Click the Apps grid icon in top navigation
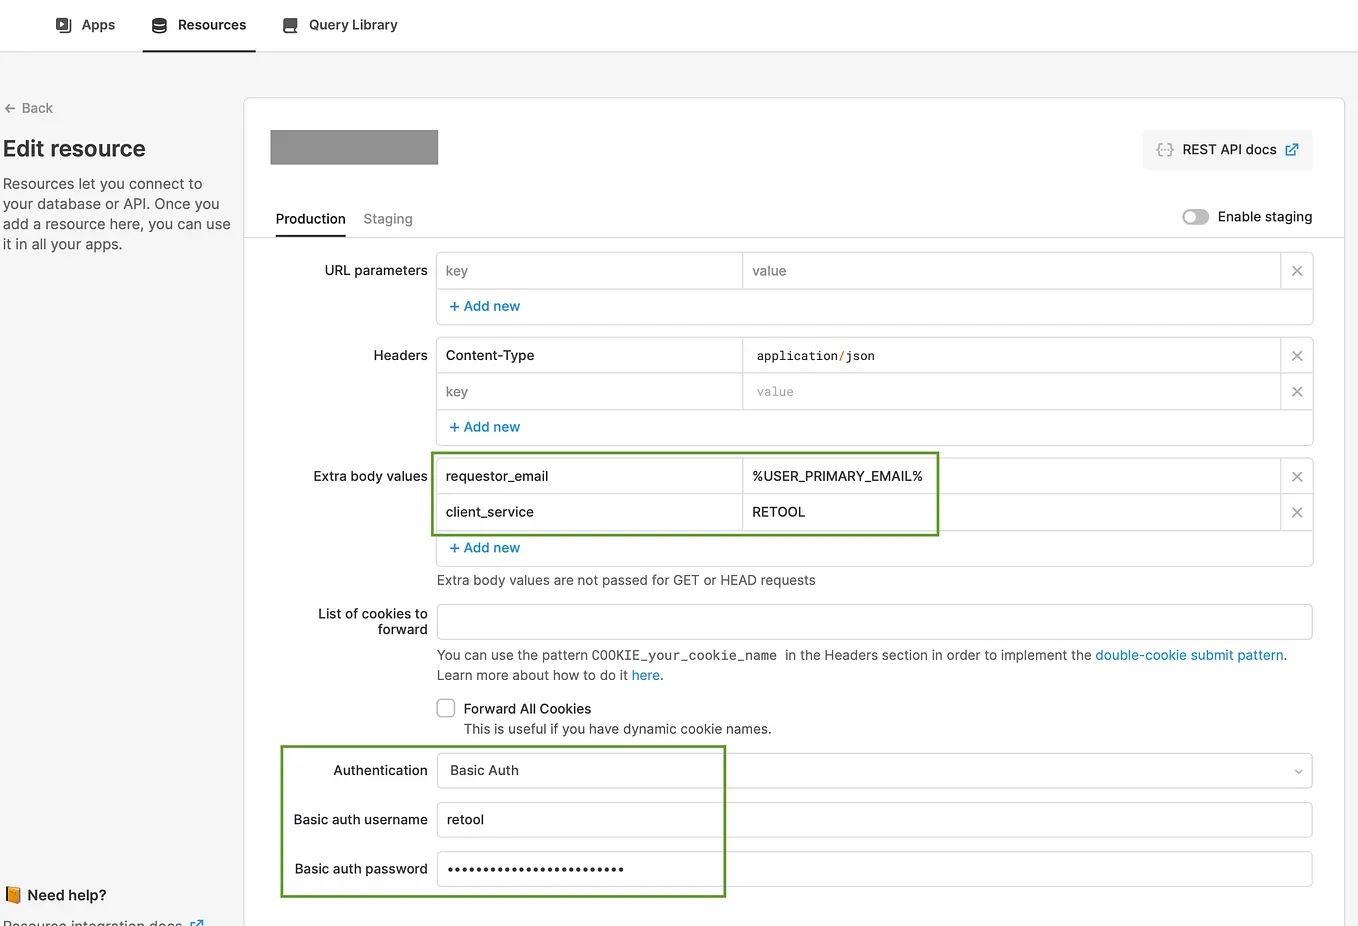This screenshot has height=926, width=1358. [x=63, y=25]
